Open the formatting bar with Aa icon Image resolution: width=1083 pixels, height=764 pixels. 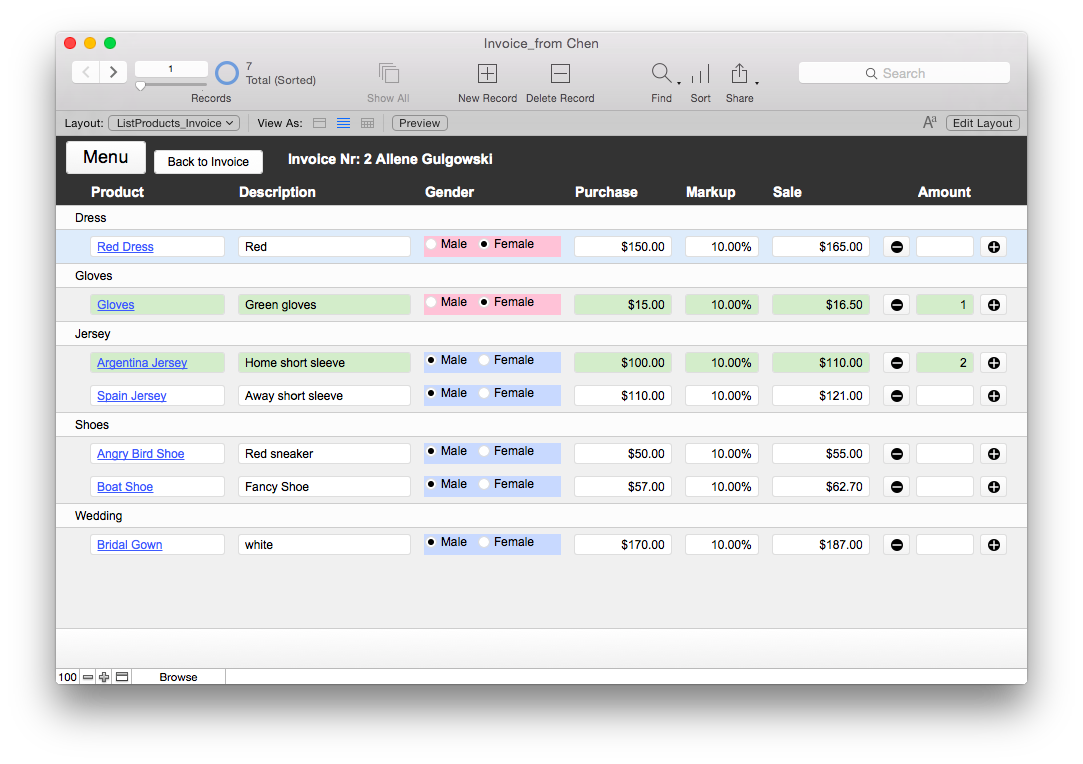coord(929,122)
